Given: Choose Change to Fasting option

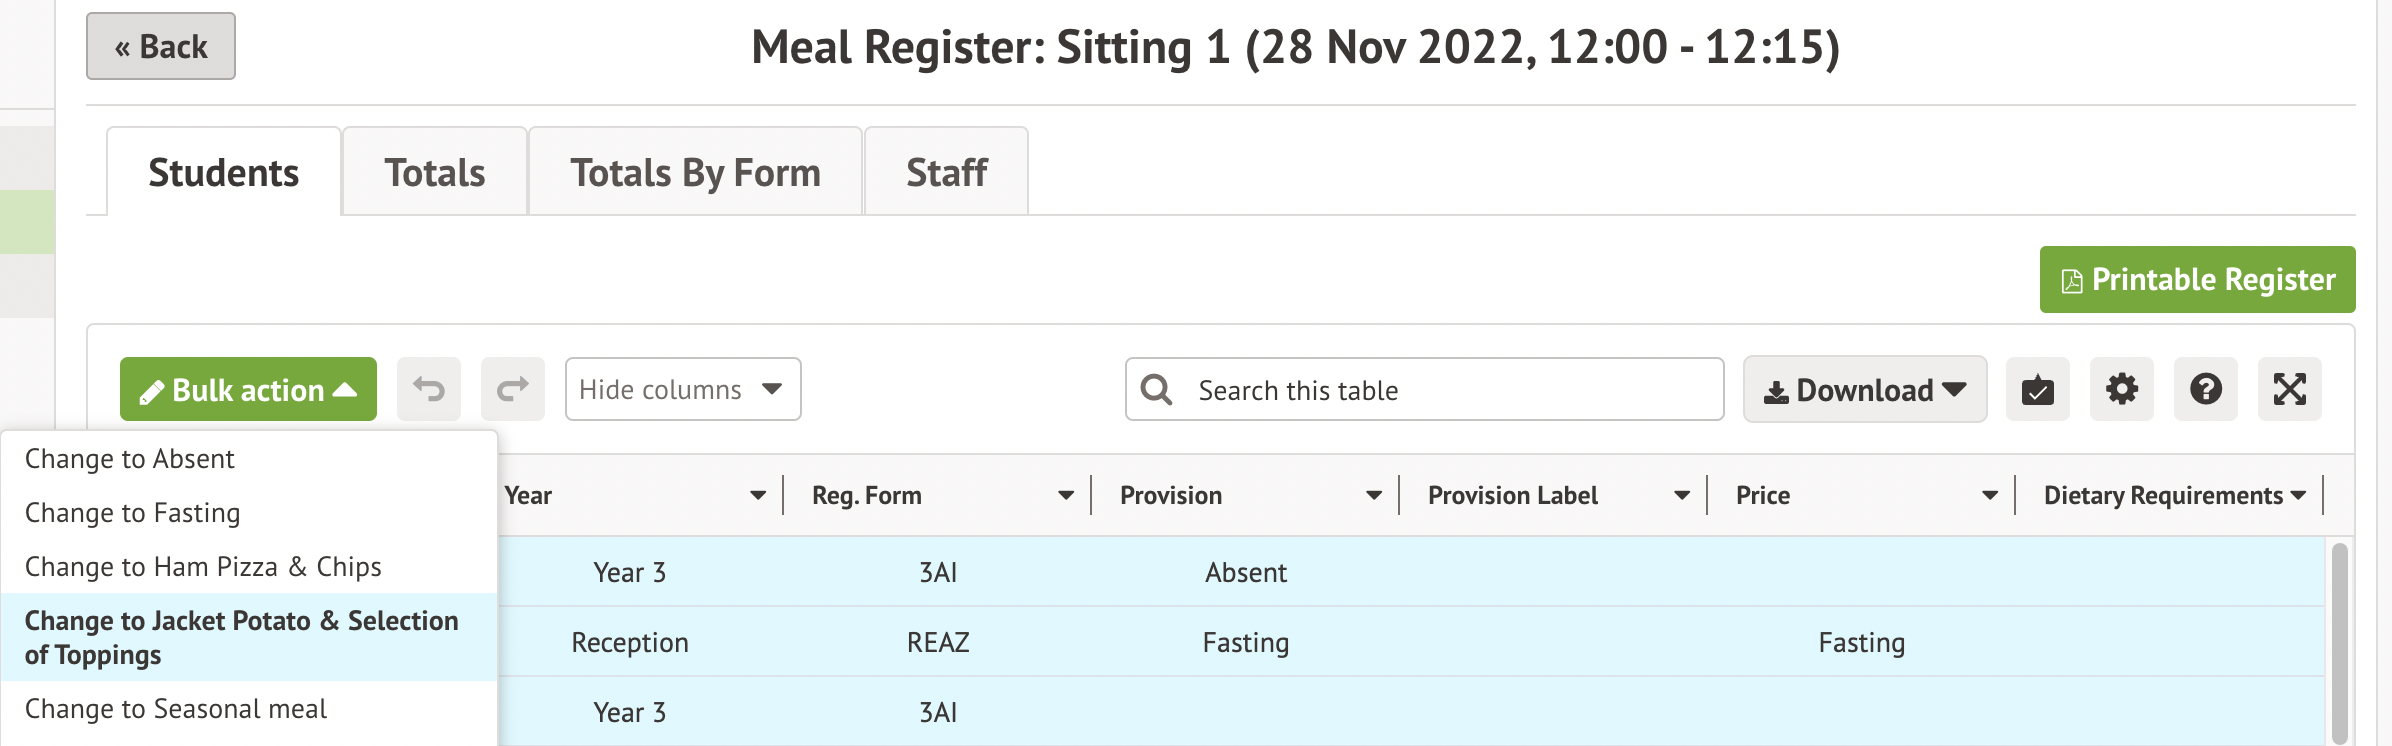Looking at the screenshot, I should coord(133,513).
